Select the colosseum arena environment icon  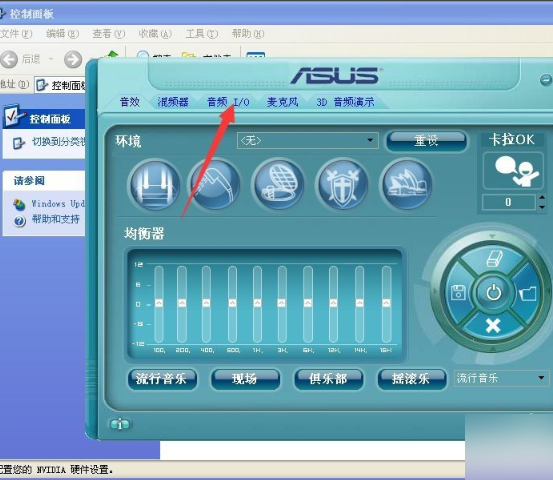(x=279, y=185)
